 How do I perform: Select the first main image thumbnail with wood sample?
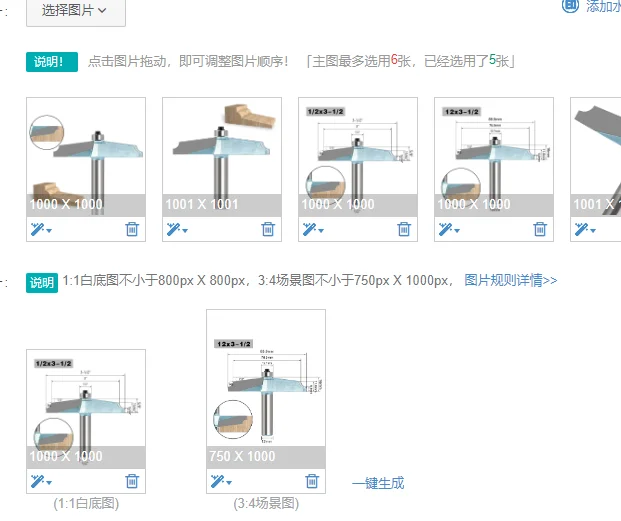click(86, 157)
